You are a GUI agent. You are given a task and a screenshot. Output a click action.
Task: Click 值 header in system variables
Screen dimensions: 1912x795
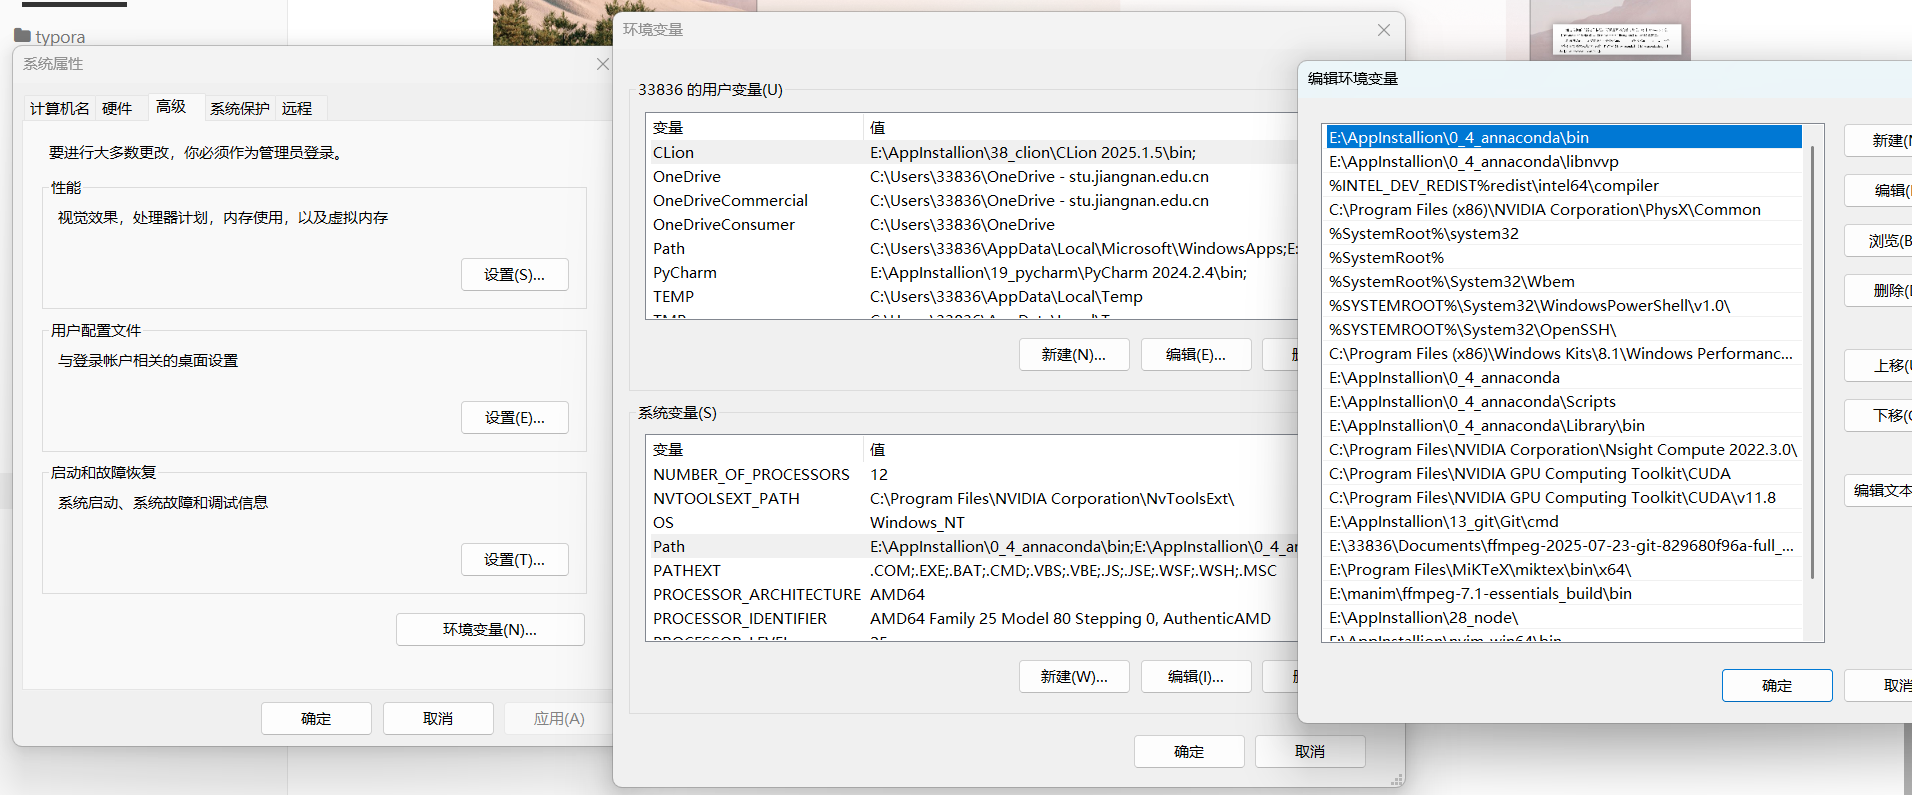(x=1081, y=449)
